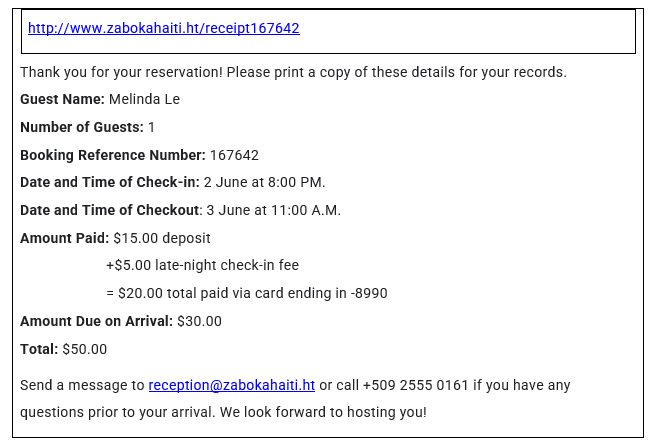This screenshot has height=444, width=653.
Task: Click the "Number of Guests:" label
Action: tap(82, 127)
